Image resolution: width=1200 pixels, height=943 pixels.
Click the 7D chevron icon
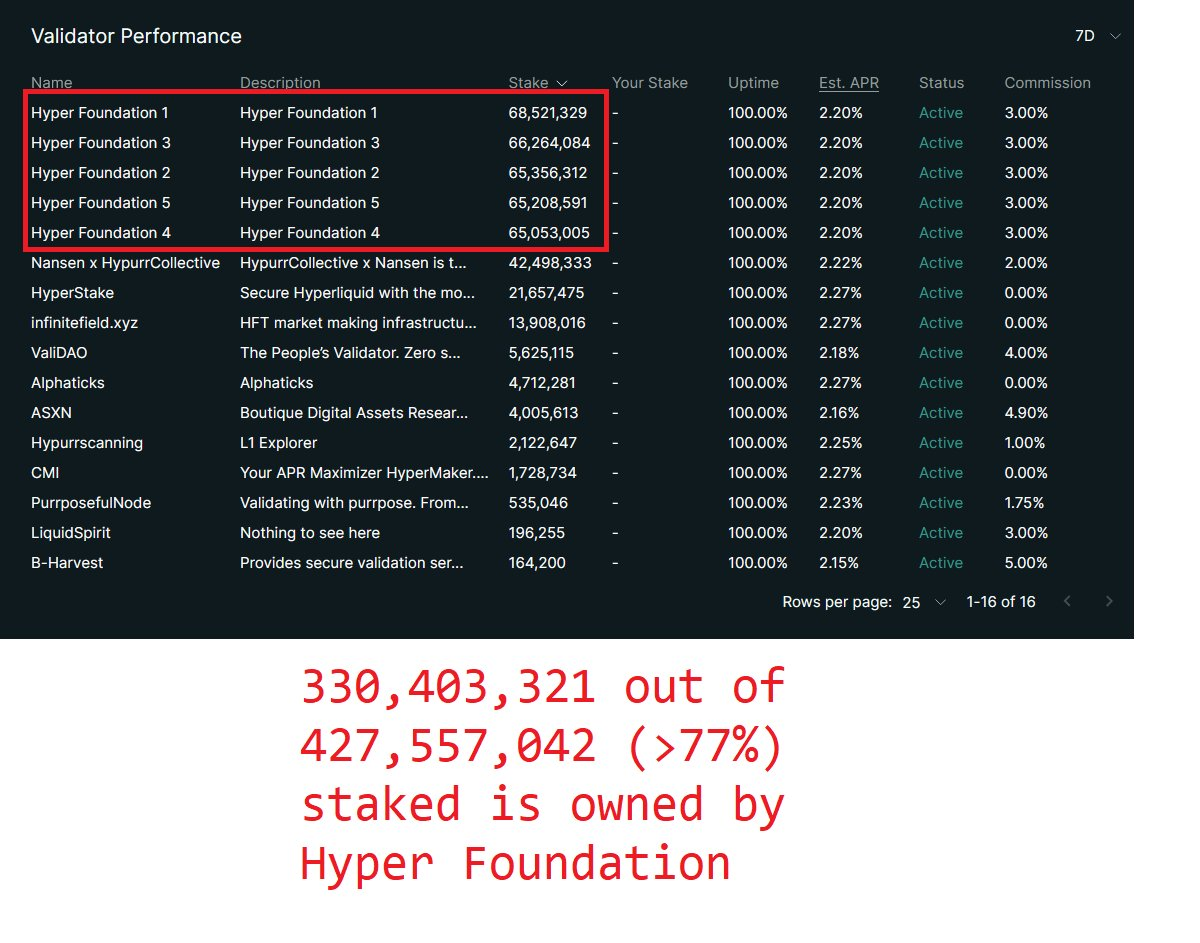point(1115,36)
